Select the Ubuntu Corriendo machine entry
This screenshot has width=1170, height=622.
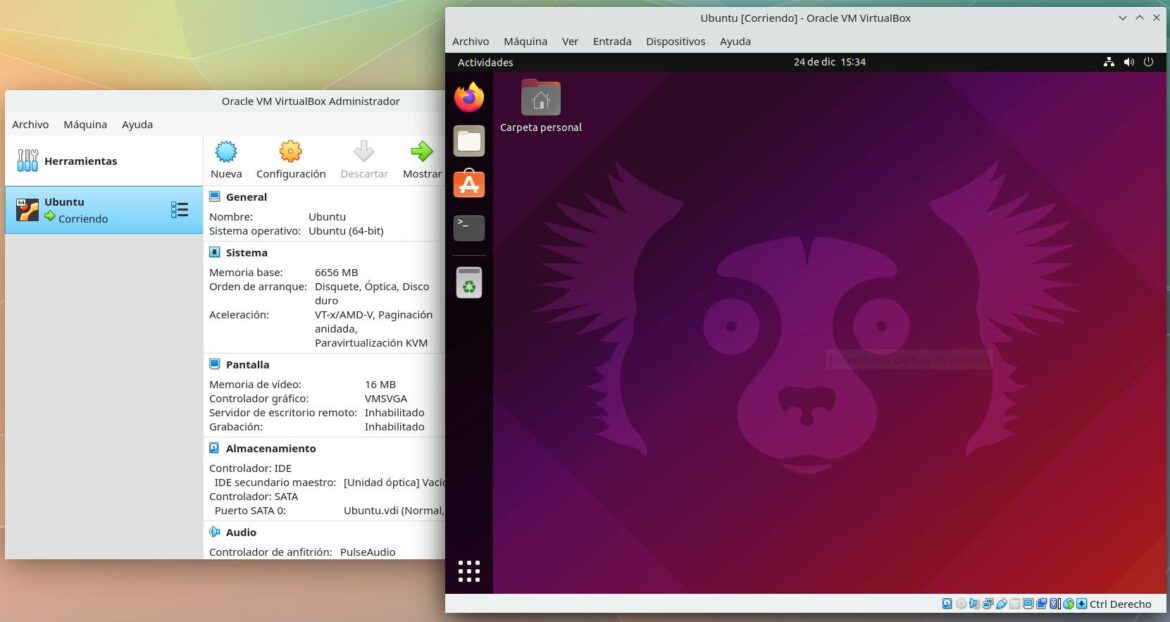pyautogui.click(x=104, y=210)
